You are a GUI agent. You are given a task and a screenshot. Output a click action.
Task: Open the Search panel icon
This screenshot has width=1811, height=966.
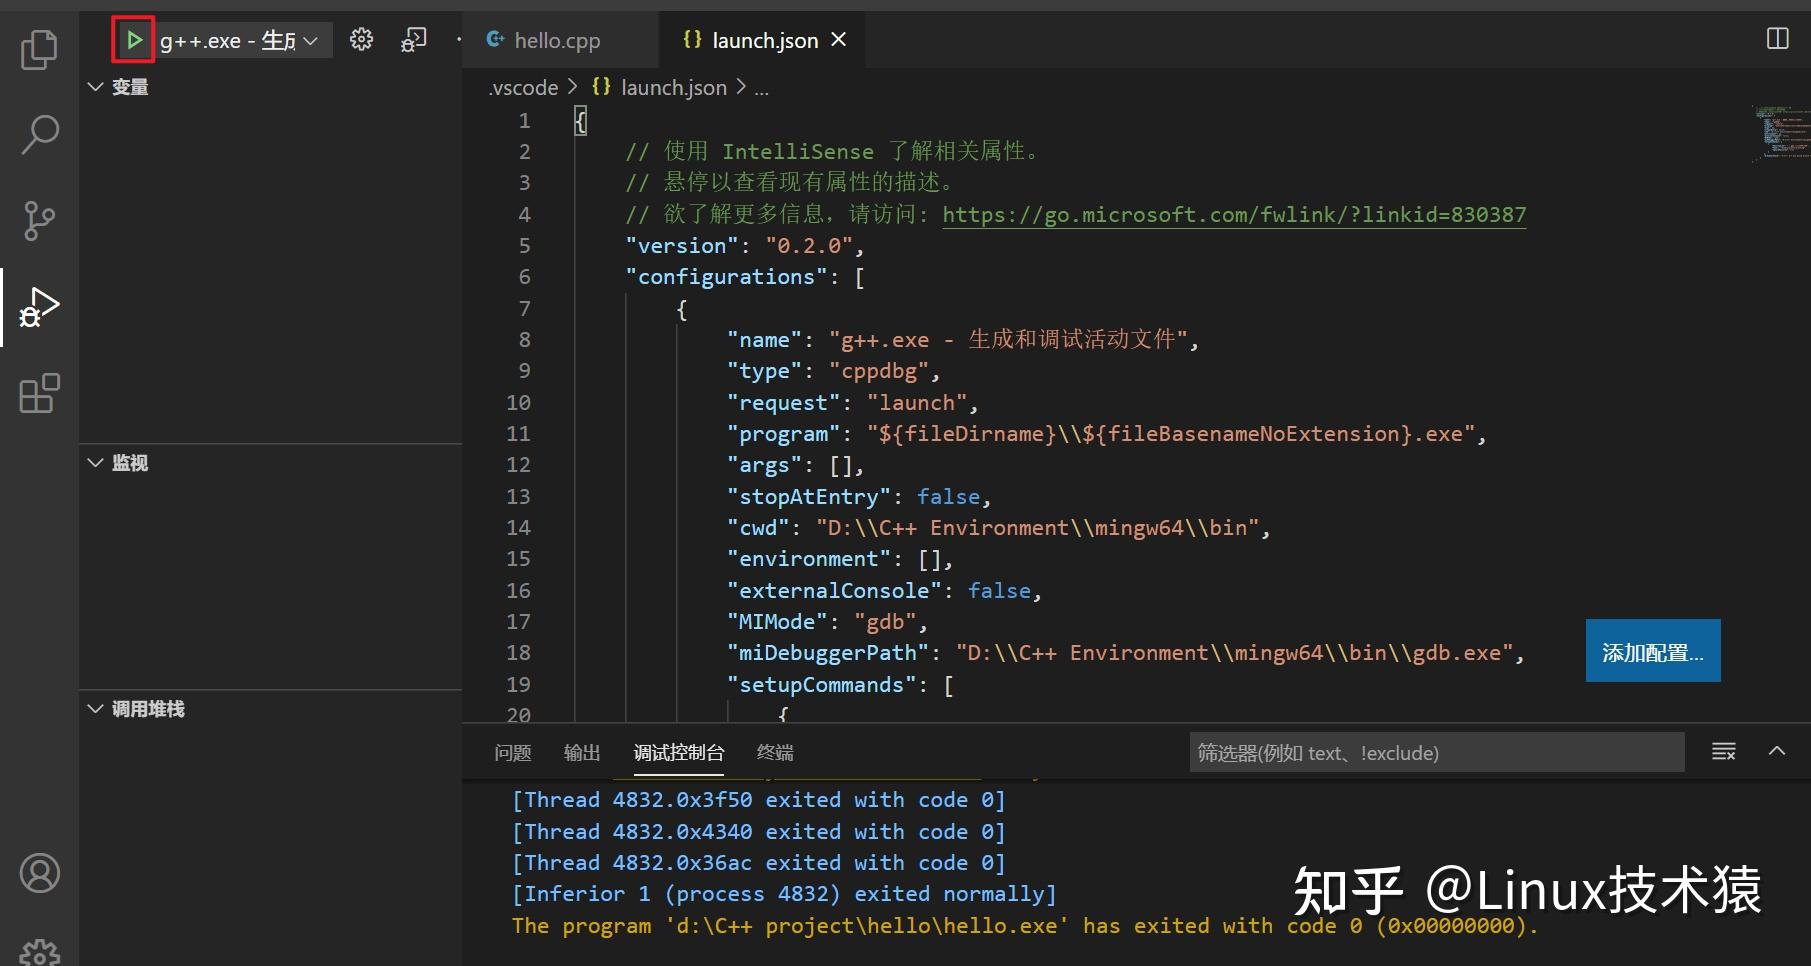(x=38, y=133)
